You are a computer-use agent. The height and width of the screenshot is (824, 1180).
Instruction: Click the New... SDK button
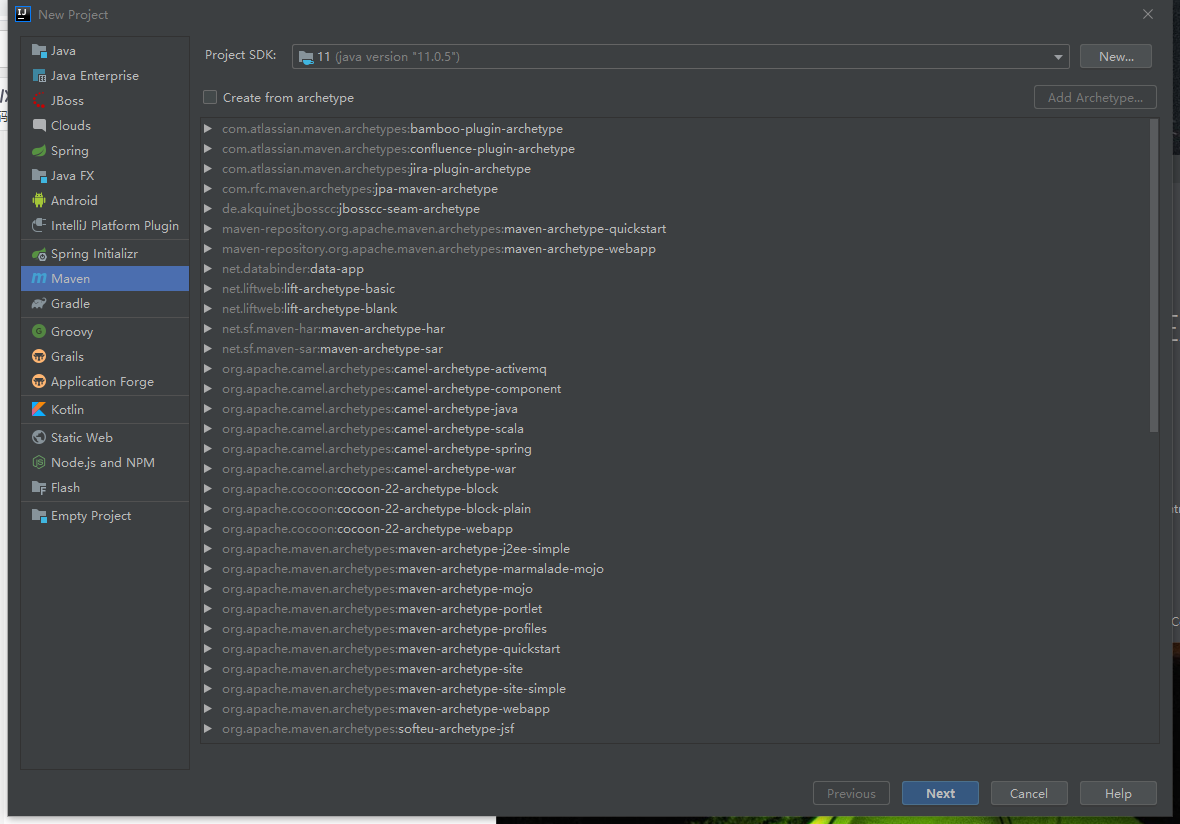click(x=1115, y=56)
